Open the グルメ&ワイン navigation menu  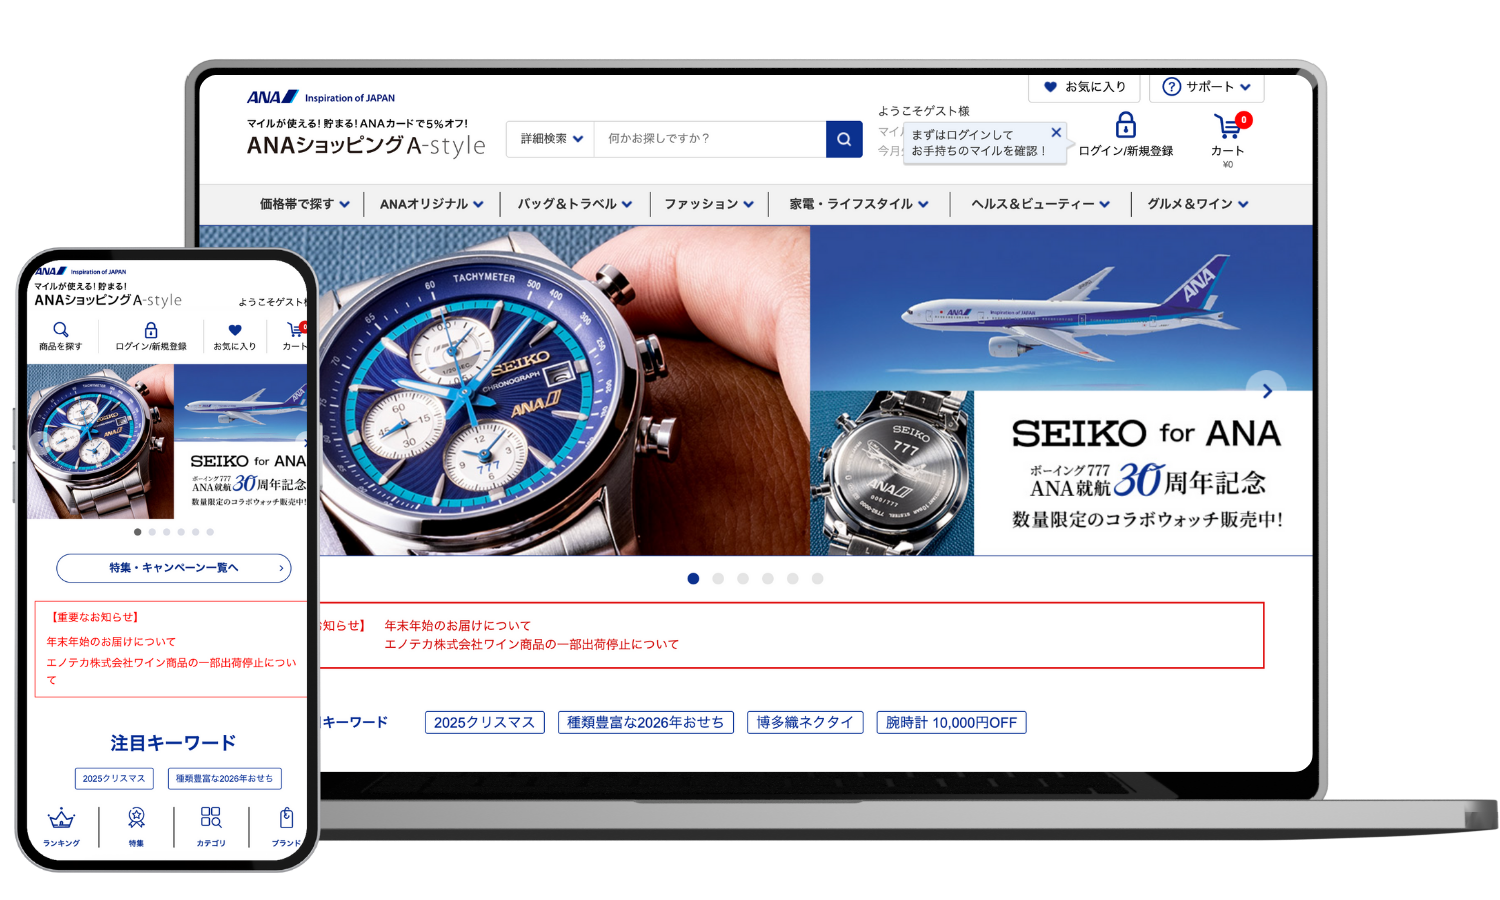tap(1197, 204)
